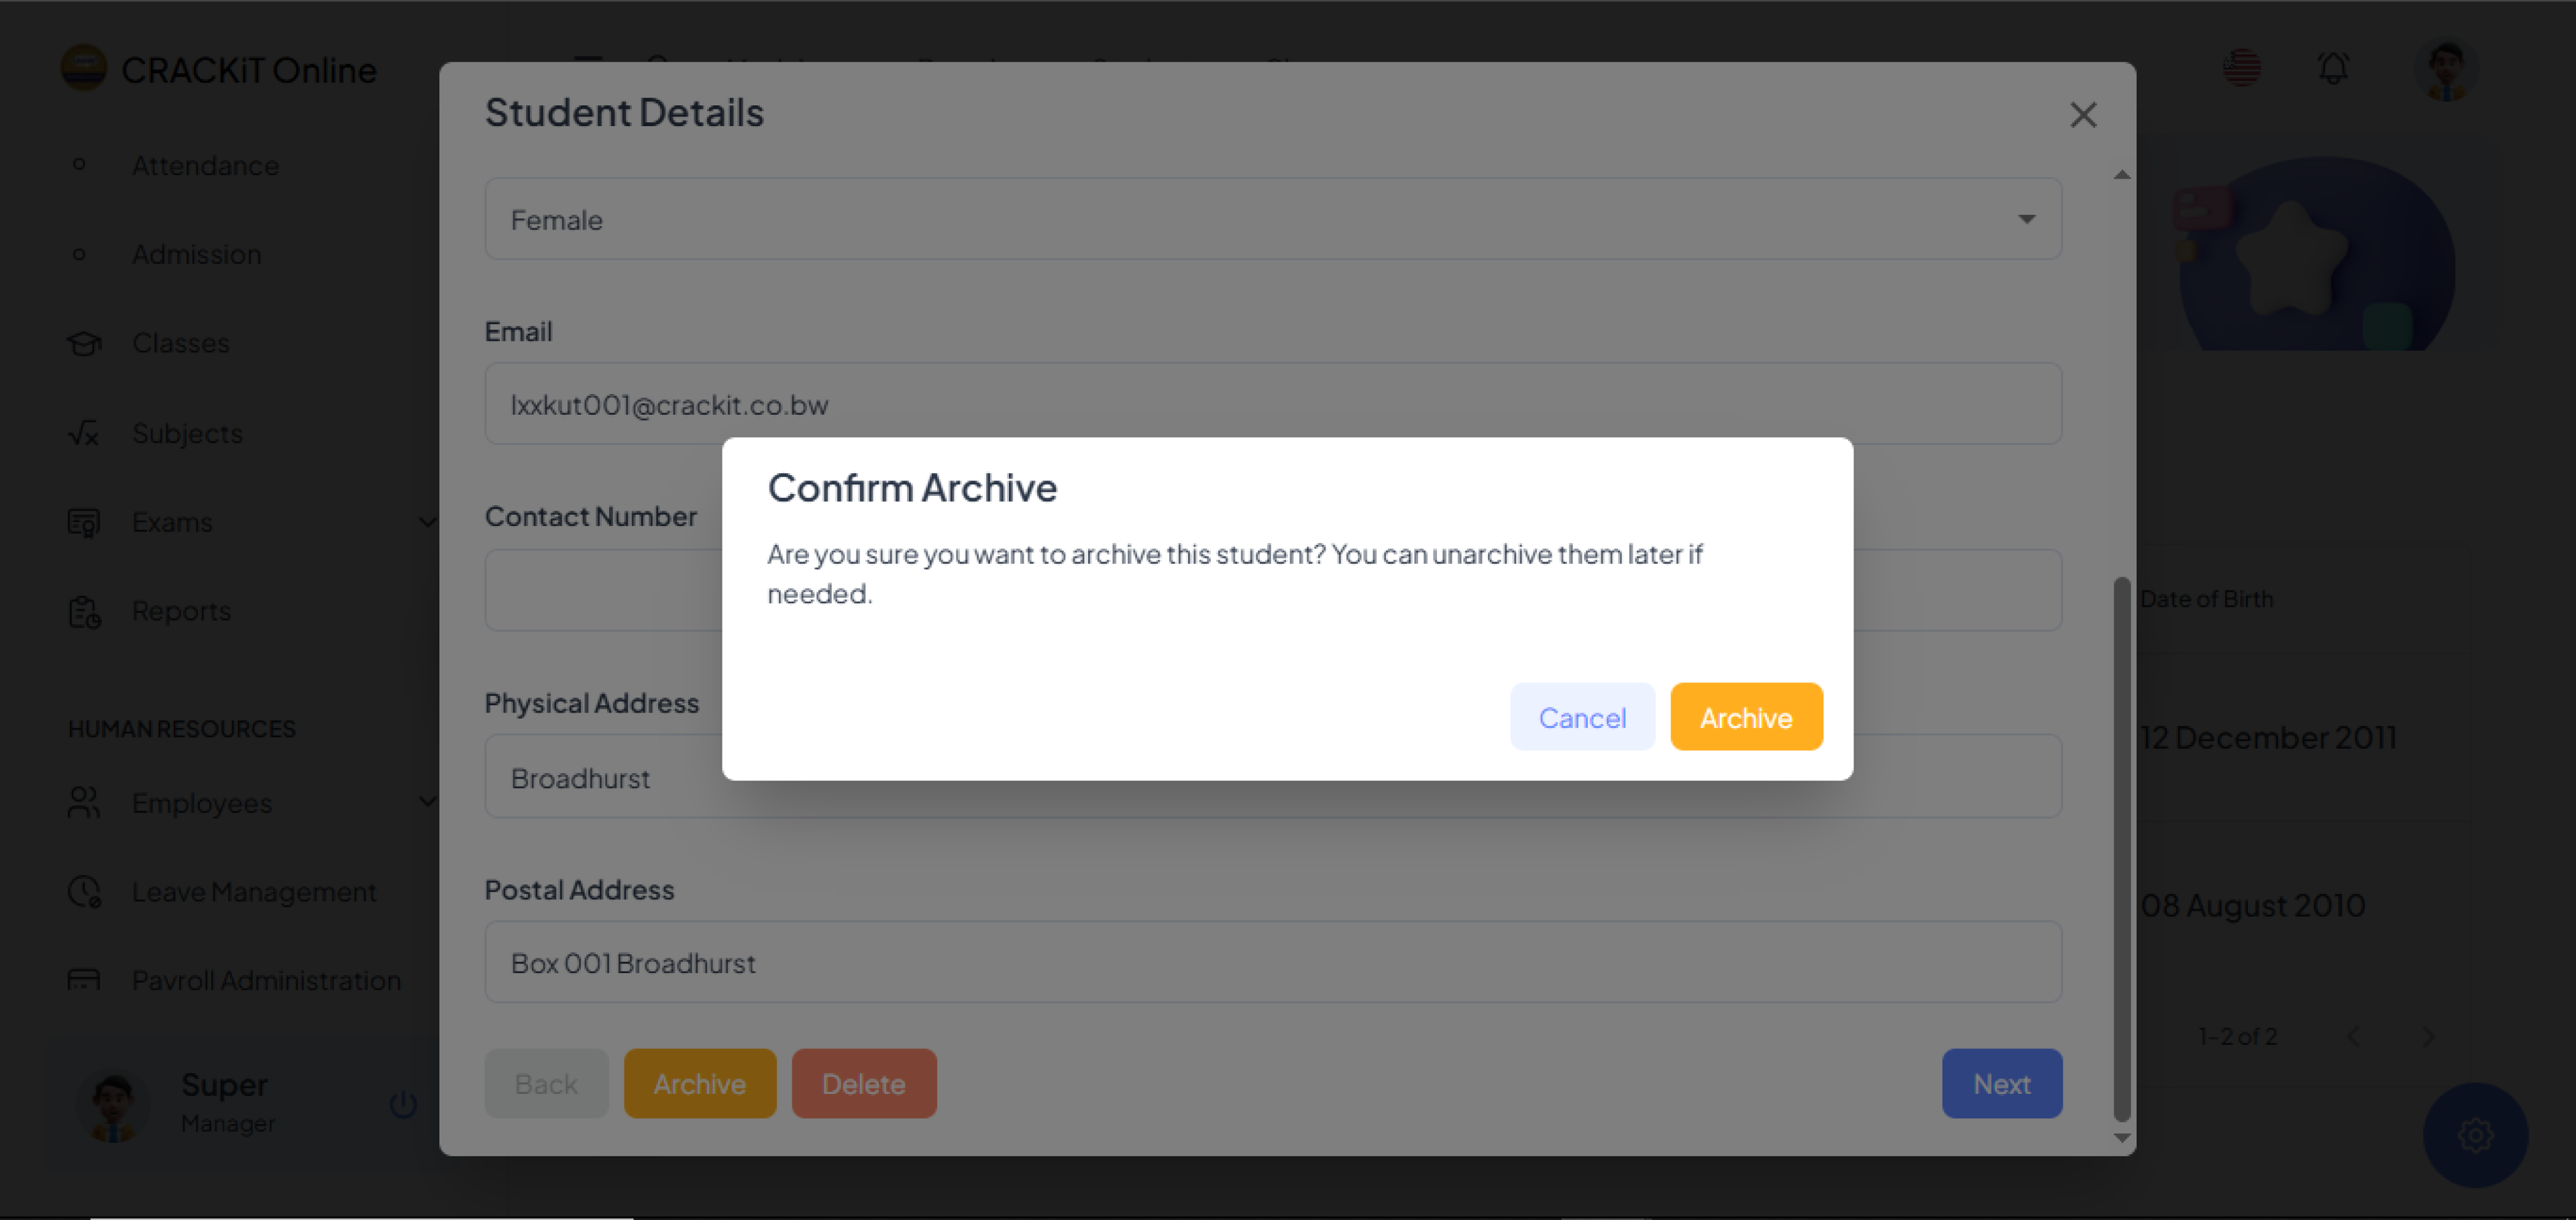Open Leave Management menu item

coord(254,891)
